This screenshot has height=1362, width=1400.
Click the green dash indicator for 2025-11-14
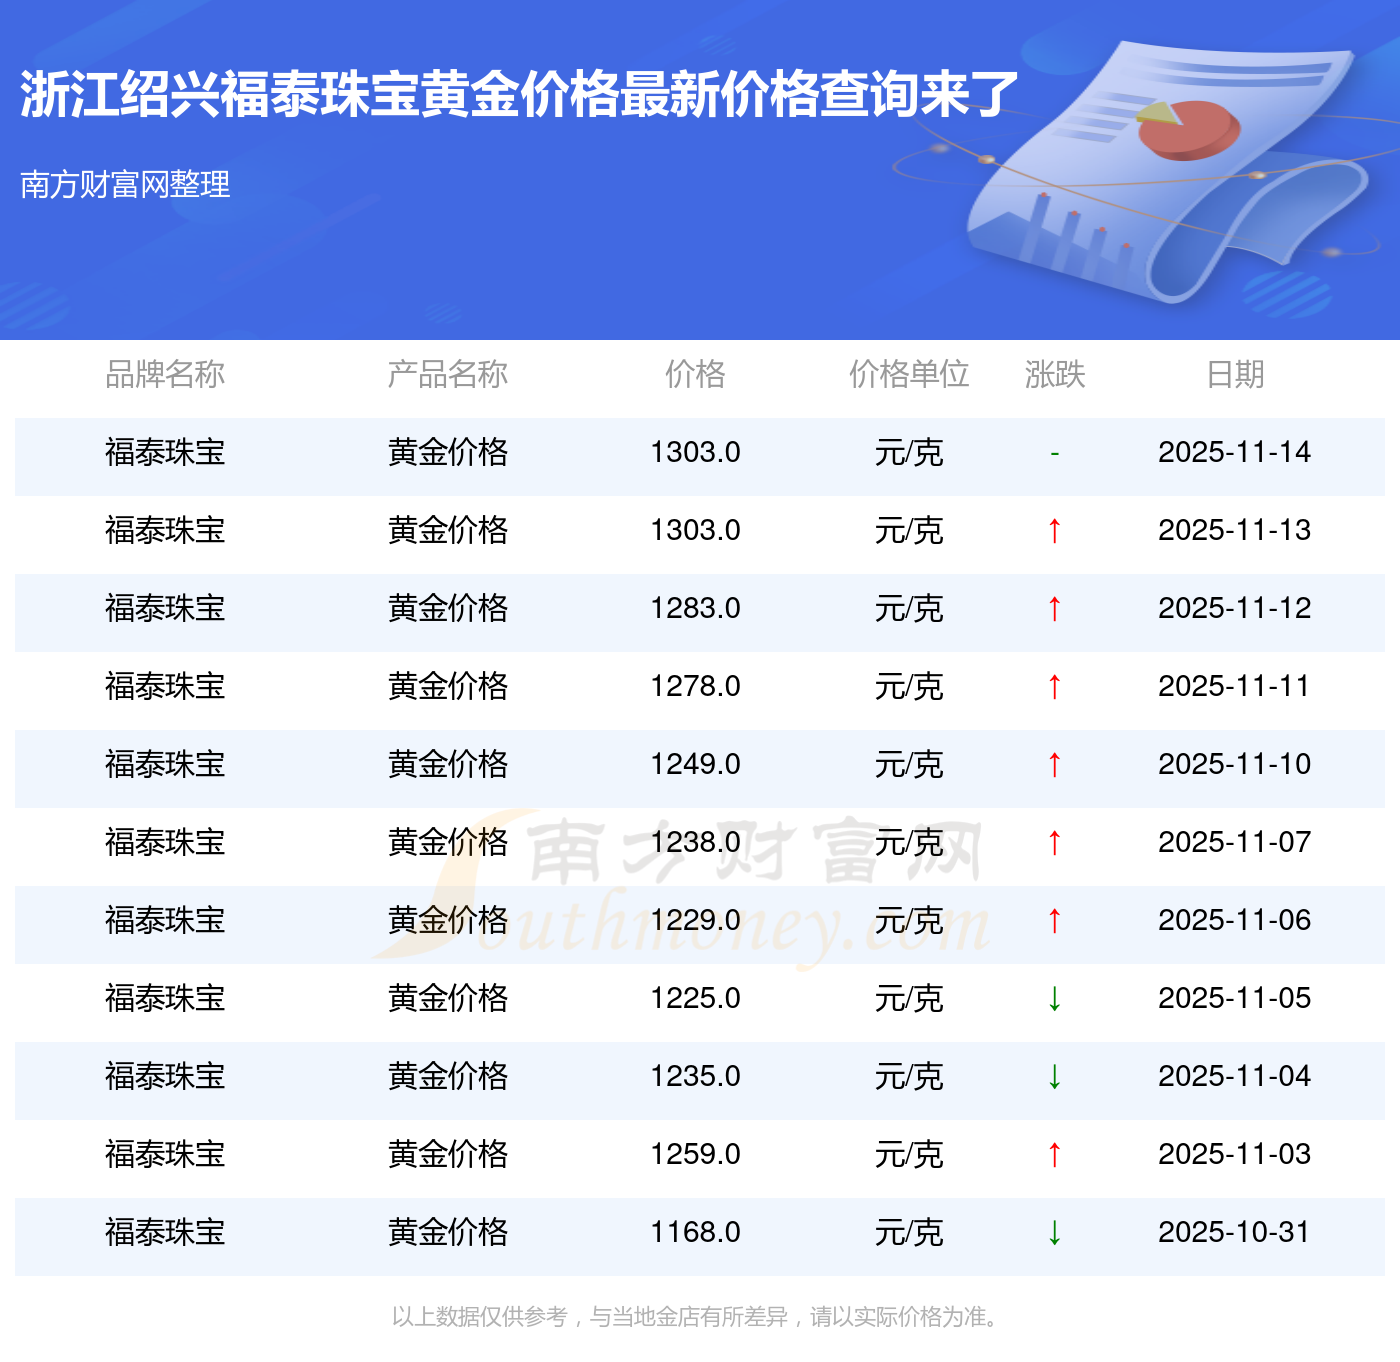coord(1054,454)
